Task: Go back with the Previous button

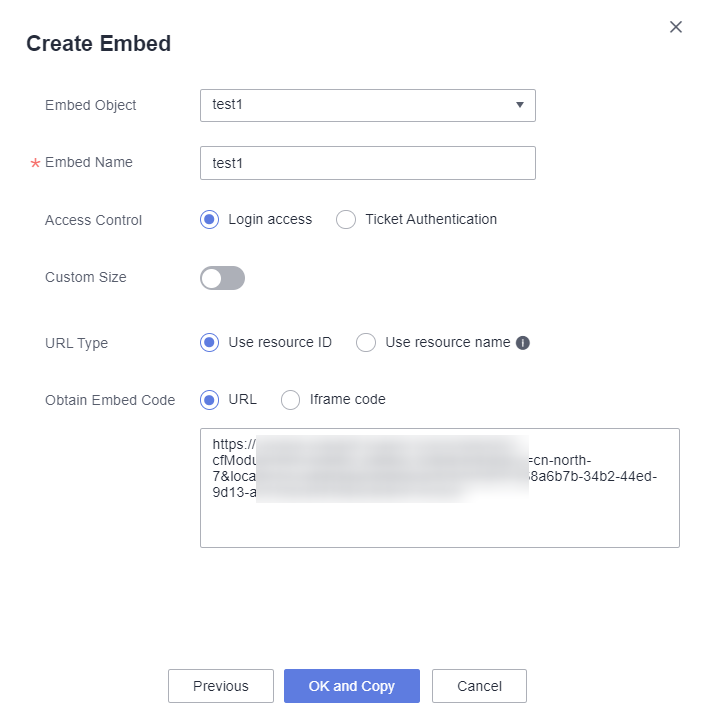Action: tap(221, 686)
